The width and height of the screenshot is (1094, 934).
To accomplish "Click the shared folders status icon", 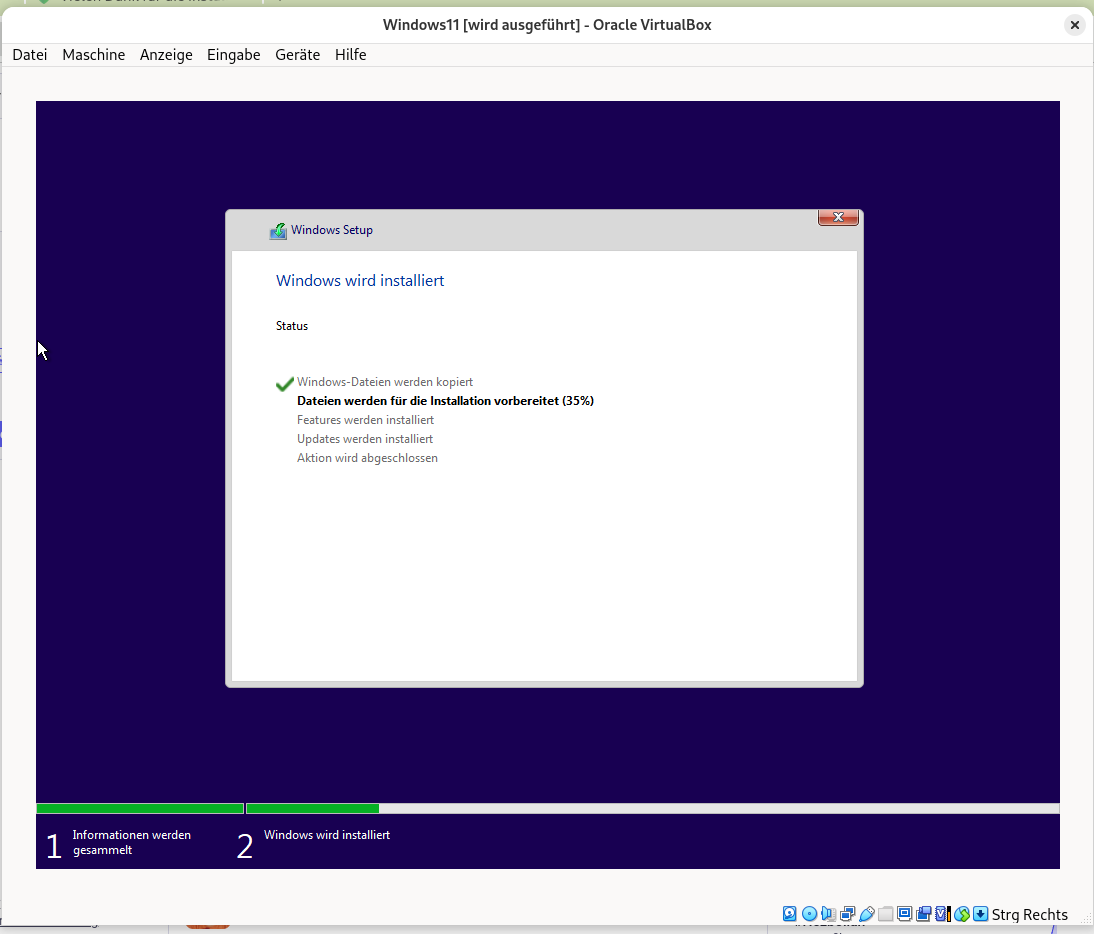I will (885, 914).
